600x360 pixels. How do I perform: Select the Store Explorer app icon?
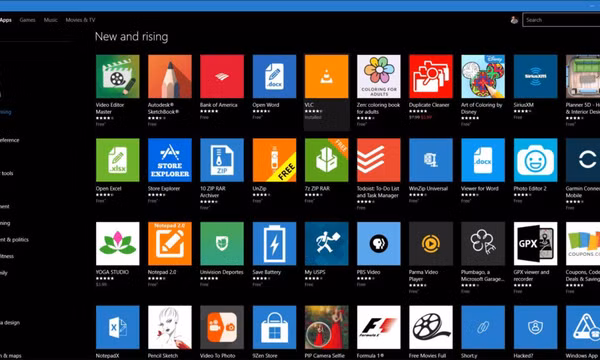(x=170, y=160)
